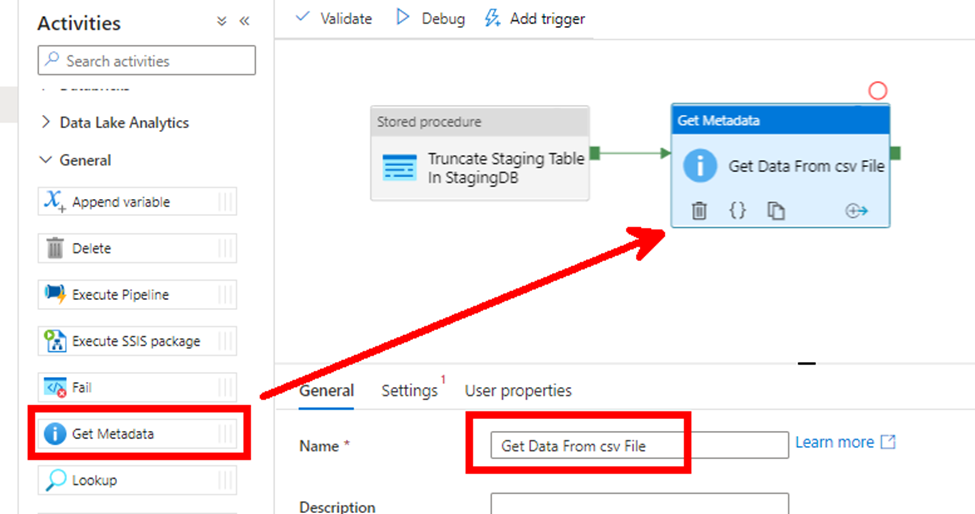
Task: Open the General properties tab
Action: pos(326,390)
